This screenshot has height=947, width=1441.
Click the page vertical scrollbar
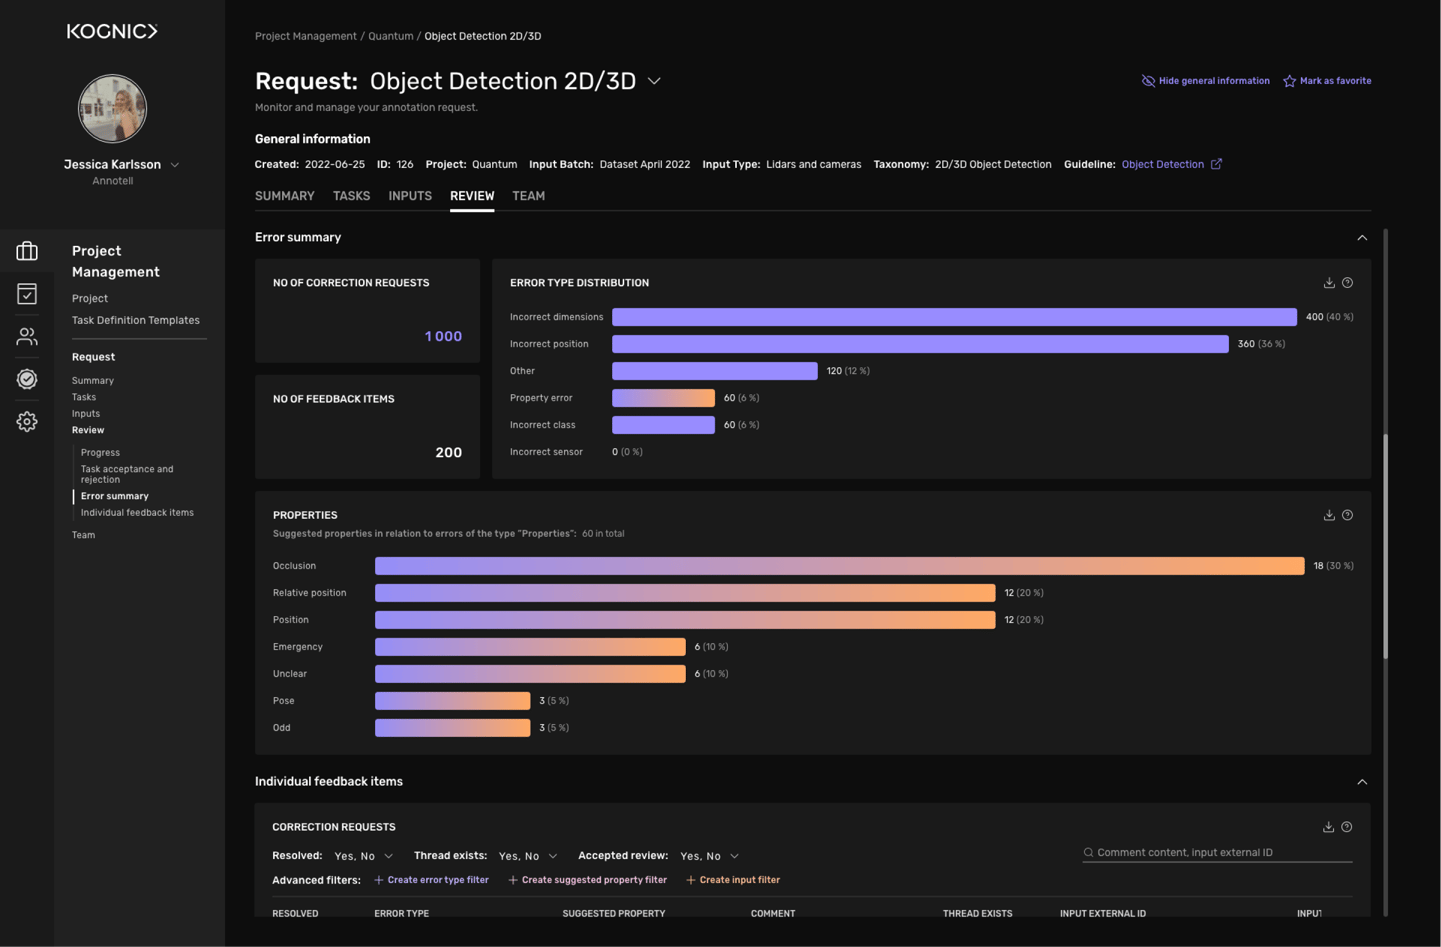pos(1385,545)
